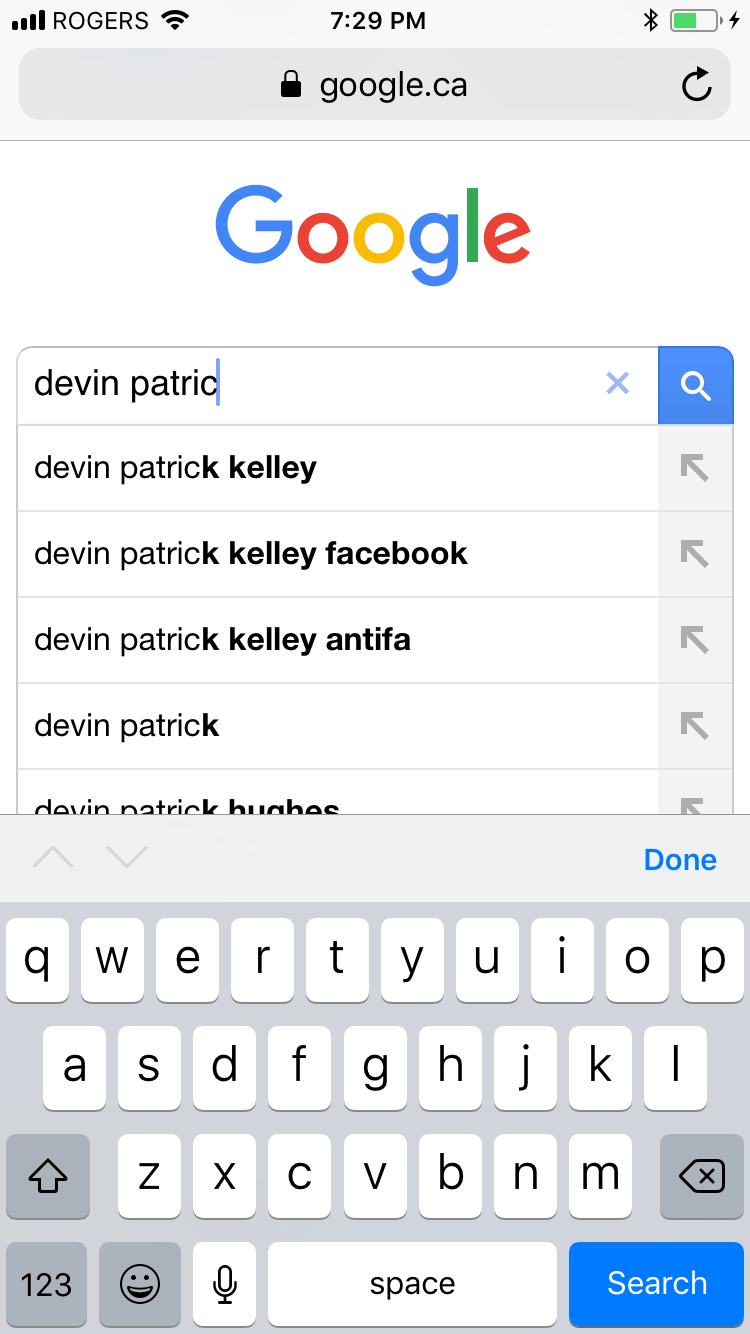Screen dimensions: 750x1334
Task: Clear the search field using the X icon
Action: tap(618, 384)
